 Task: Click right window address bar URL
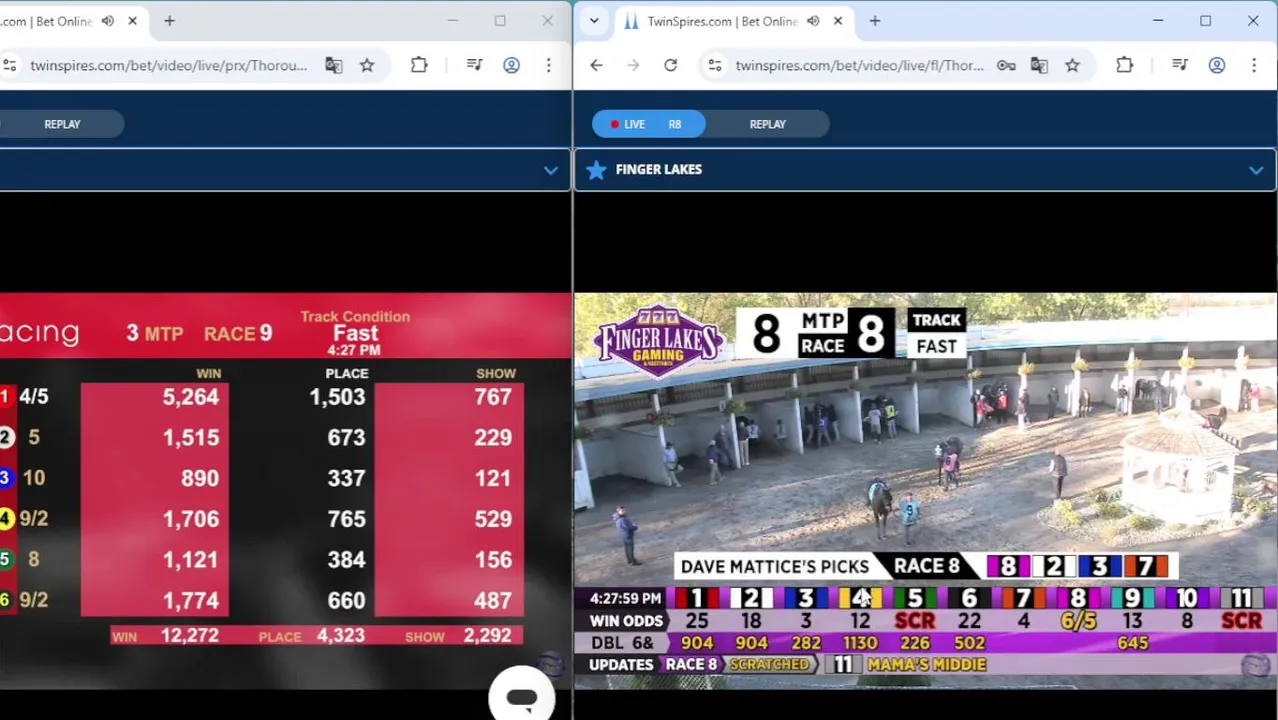(860, 65)
